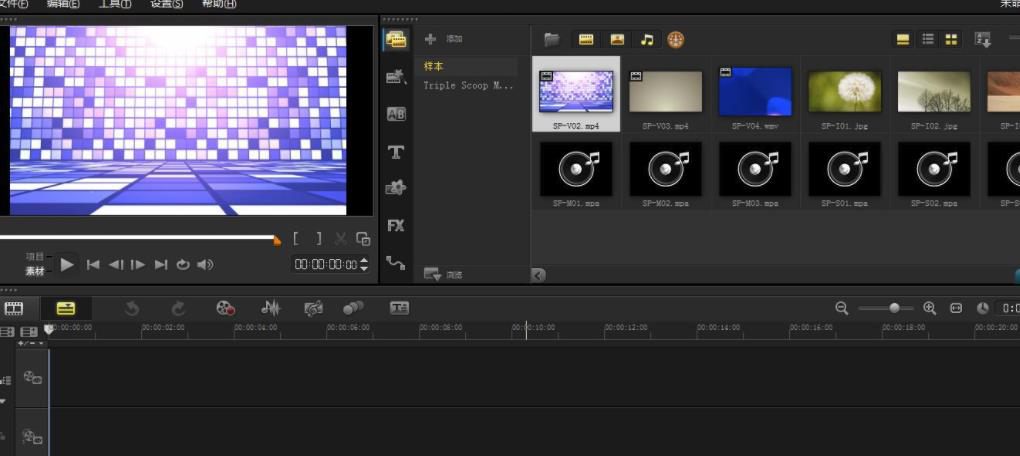Viewport: 1020px width, 456px height.
Task: Open the FX filter library
Action: pyautogui.click(x=396, y=226)
